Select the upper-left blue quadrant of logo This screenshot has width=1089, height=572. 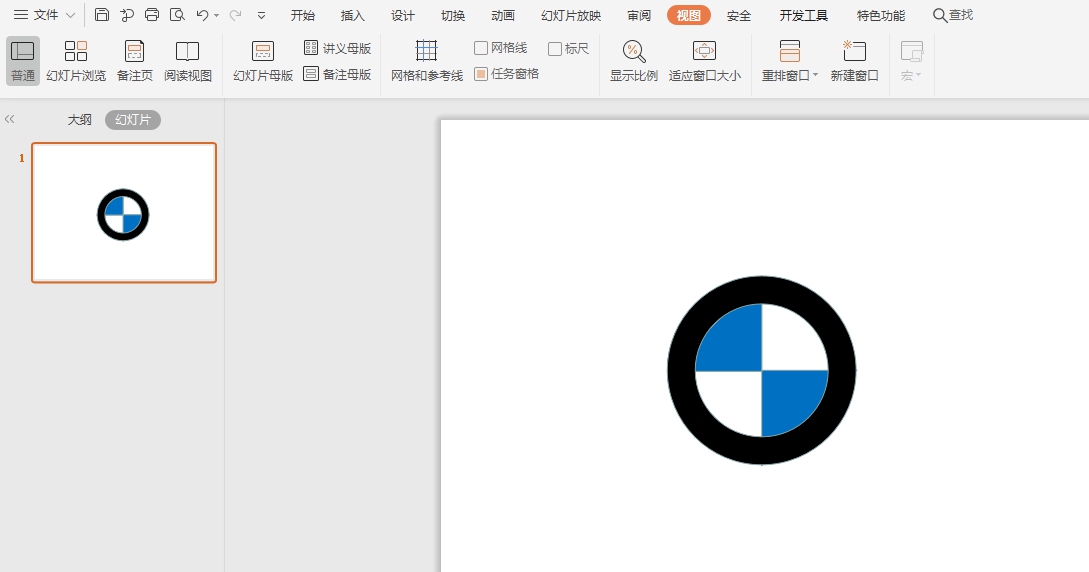coord(736,344)
